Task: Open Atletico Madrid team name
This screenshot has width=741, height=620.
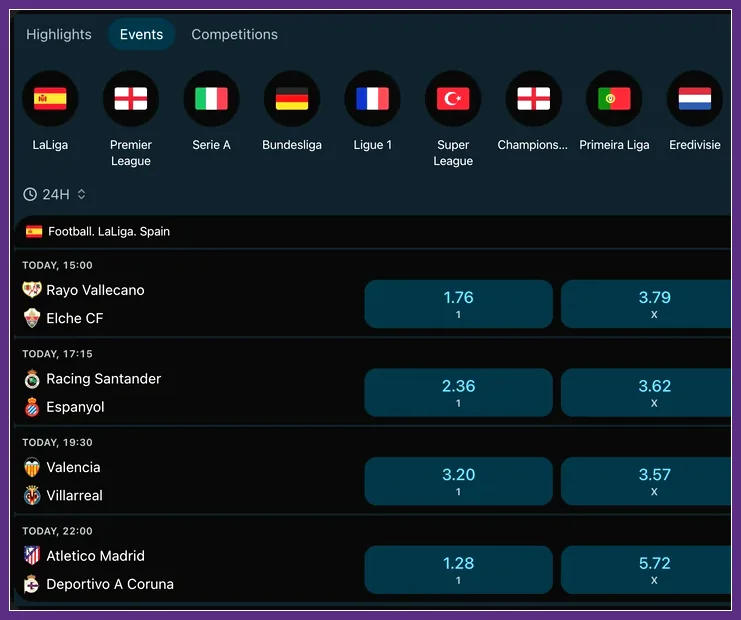Action: [95, 556]
